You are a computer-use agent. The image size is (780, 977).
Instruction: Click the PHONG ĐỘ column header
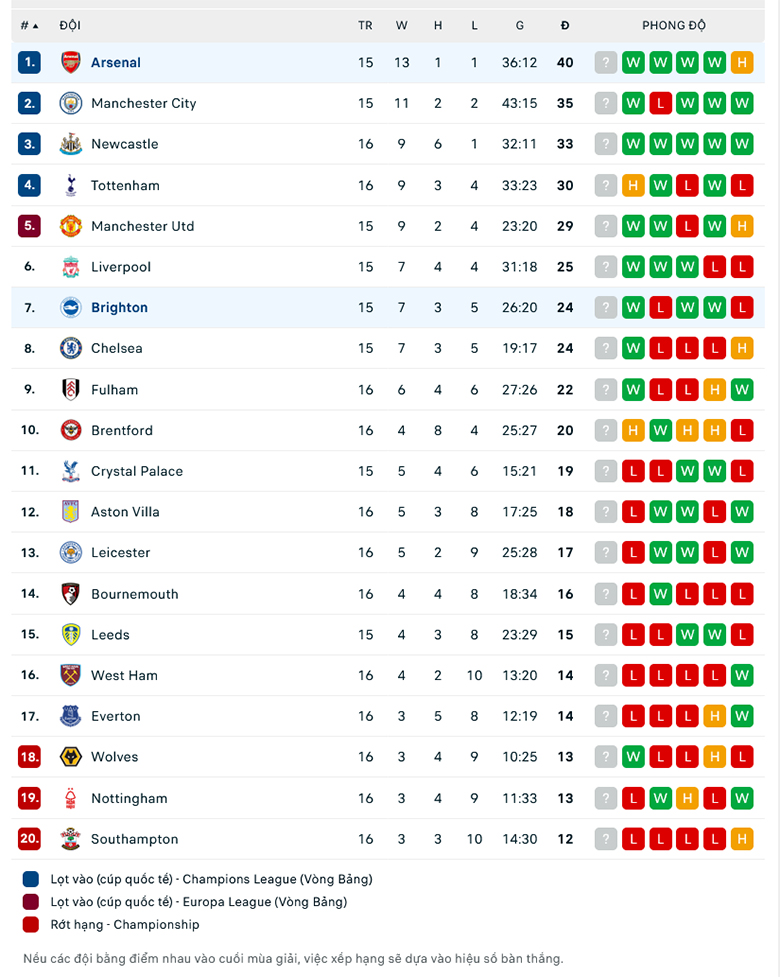(x=673, y=26)
